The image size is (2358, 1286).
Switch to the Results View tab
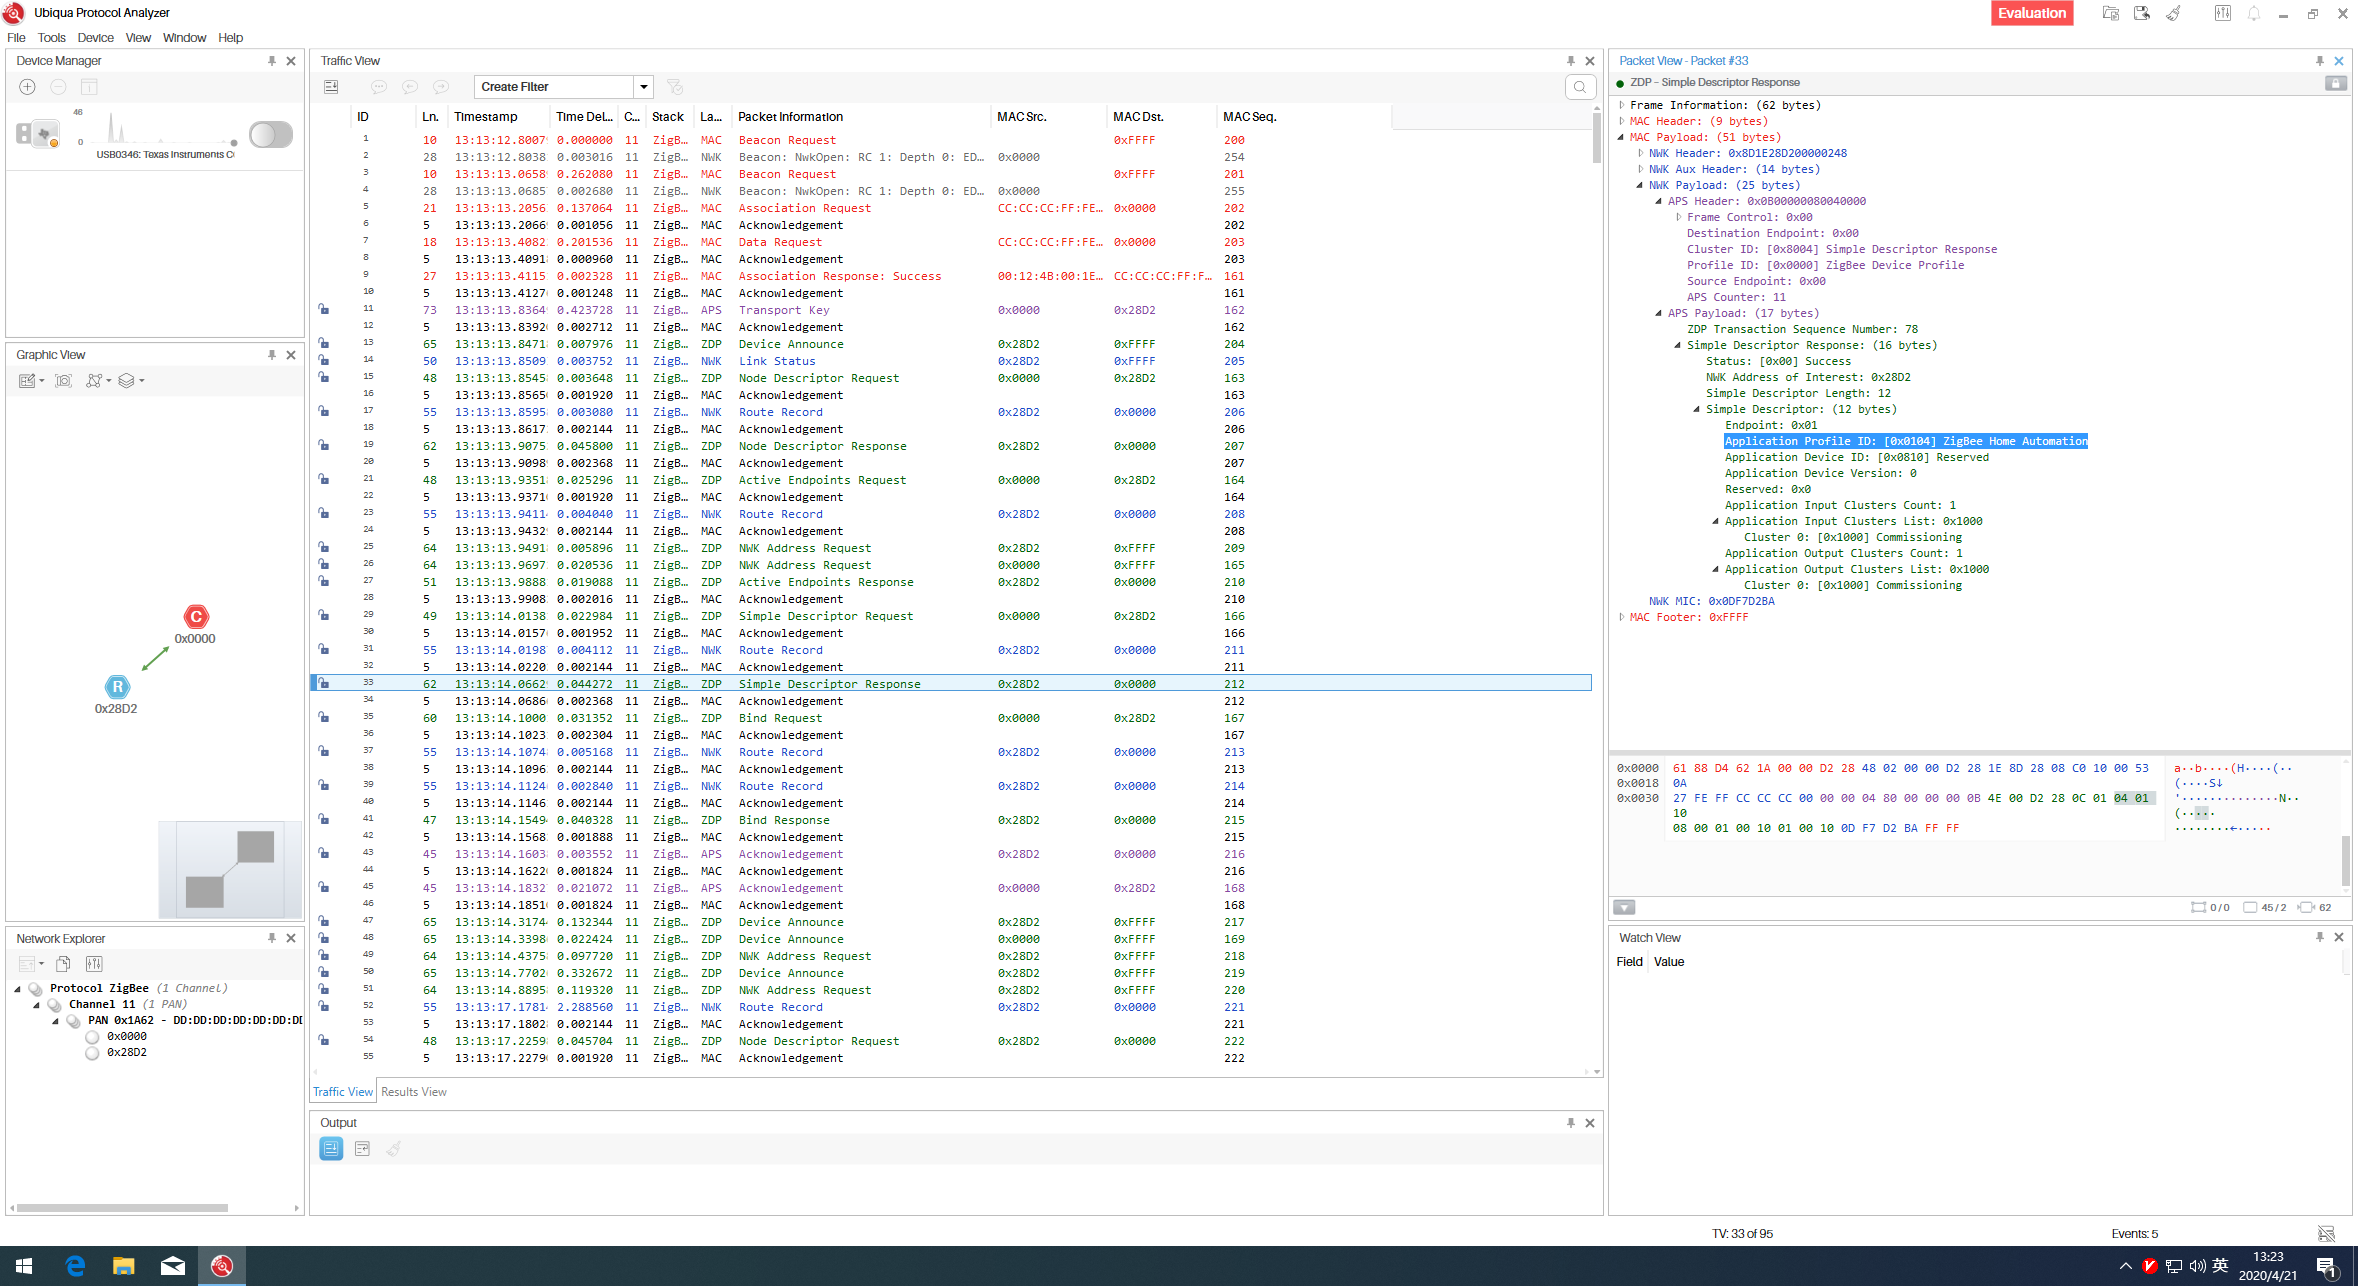(414, 1092)
